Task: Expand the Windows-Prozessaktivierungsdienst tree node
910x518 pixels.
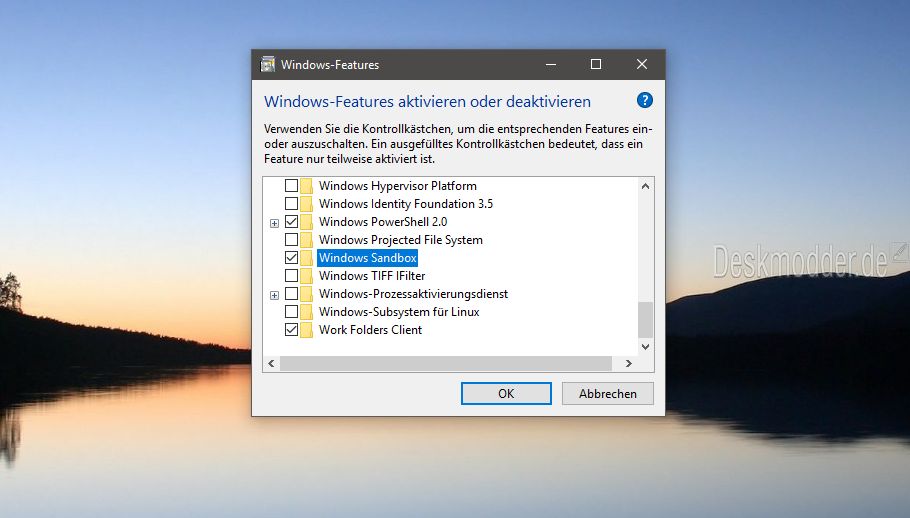Action: tap(275, 295)
